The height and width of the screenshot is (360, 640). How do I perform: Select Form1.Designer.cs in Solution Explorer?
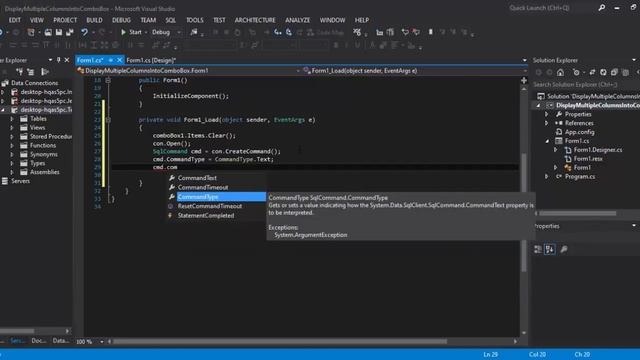[x=598, y=150]
